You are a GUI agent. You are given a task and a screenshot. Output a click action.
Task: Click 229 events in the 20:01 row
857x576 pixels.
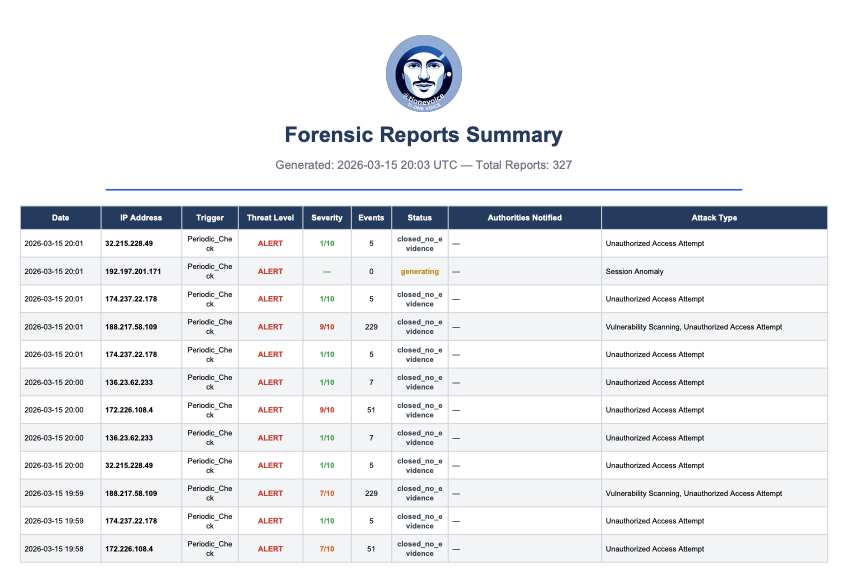371,327
